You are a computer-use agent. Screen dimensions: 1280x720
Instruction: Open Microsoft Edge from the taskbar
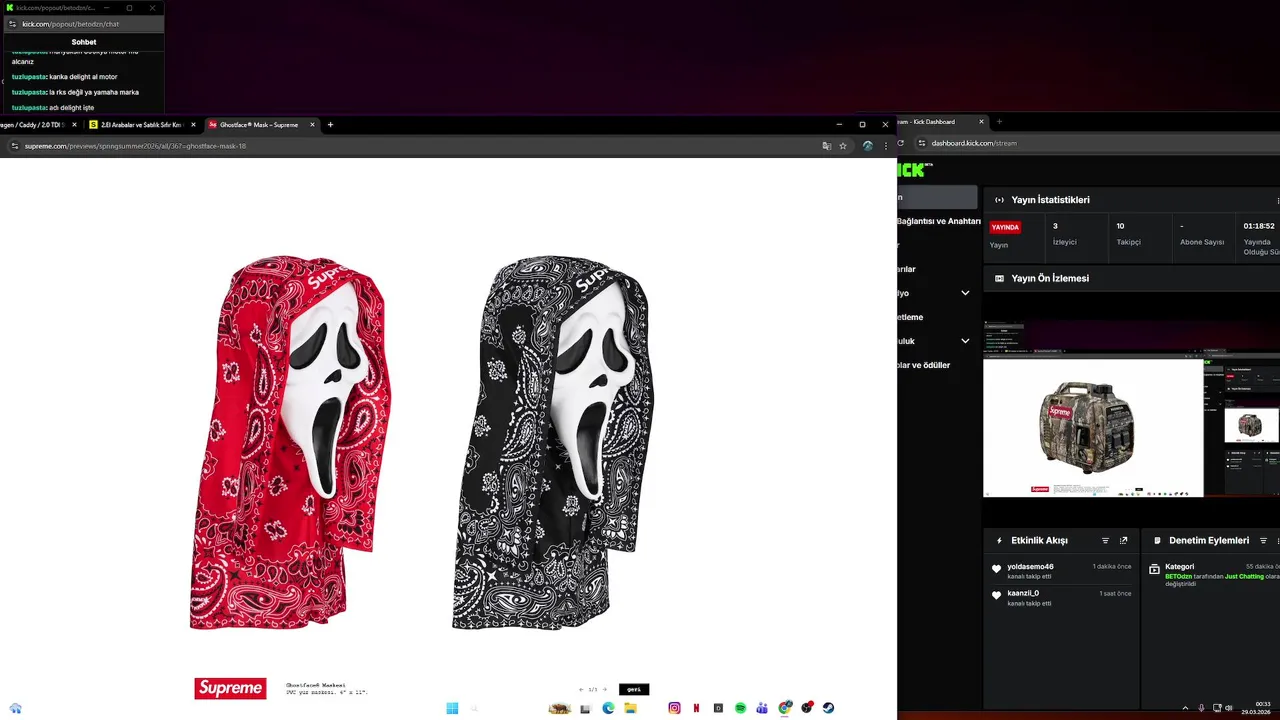608,708
